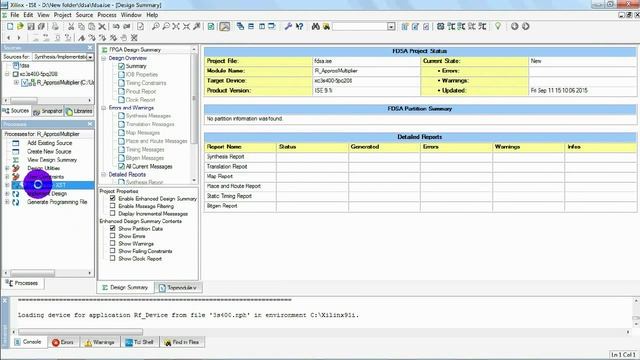The height and width of the screenshot is (360, 640).
Task: Click the Cut scissors icon
Action: coord(71,27)
